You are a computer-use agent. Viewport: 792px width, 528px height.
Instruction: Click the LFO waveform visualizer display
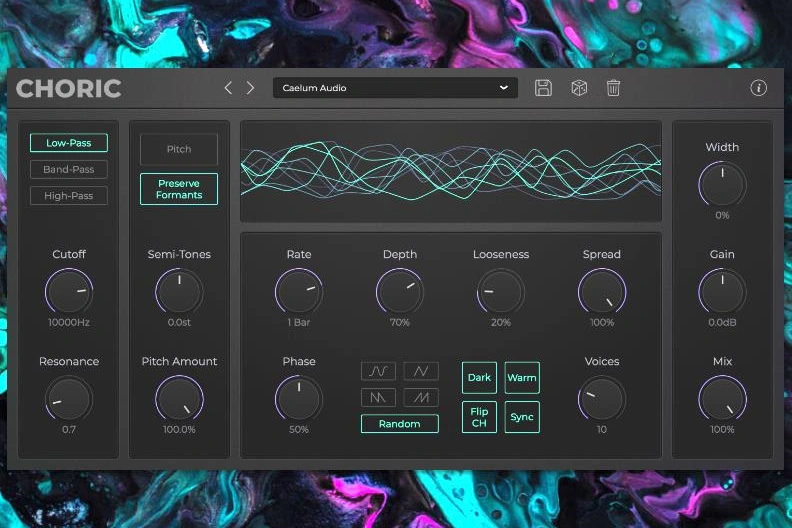click(450, 171)
